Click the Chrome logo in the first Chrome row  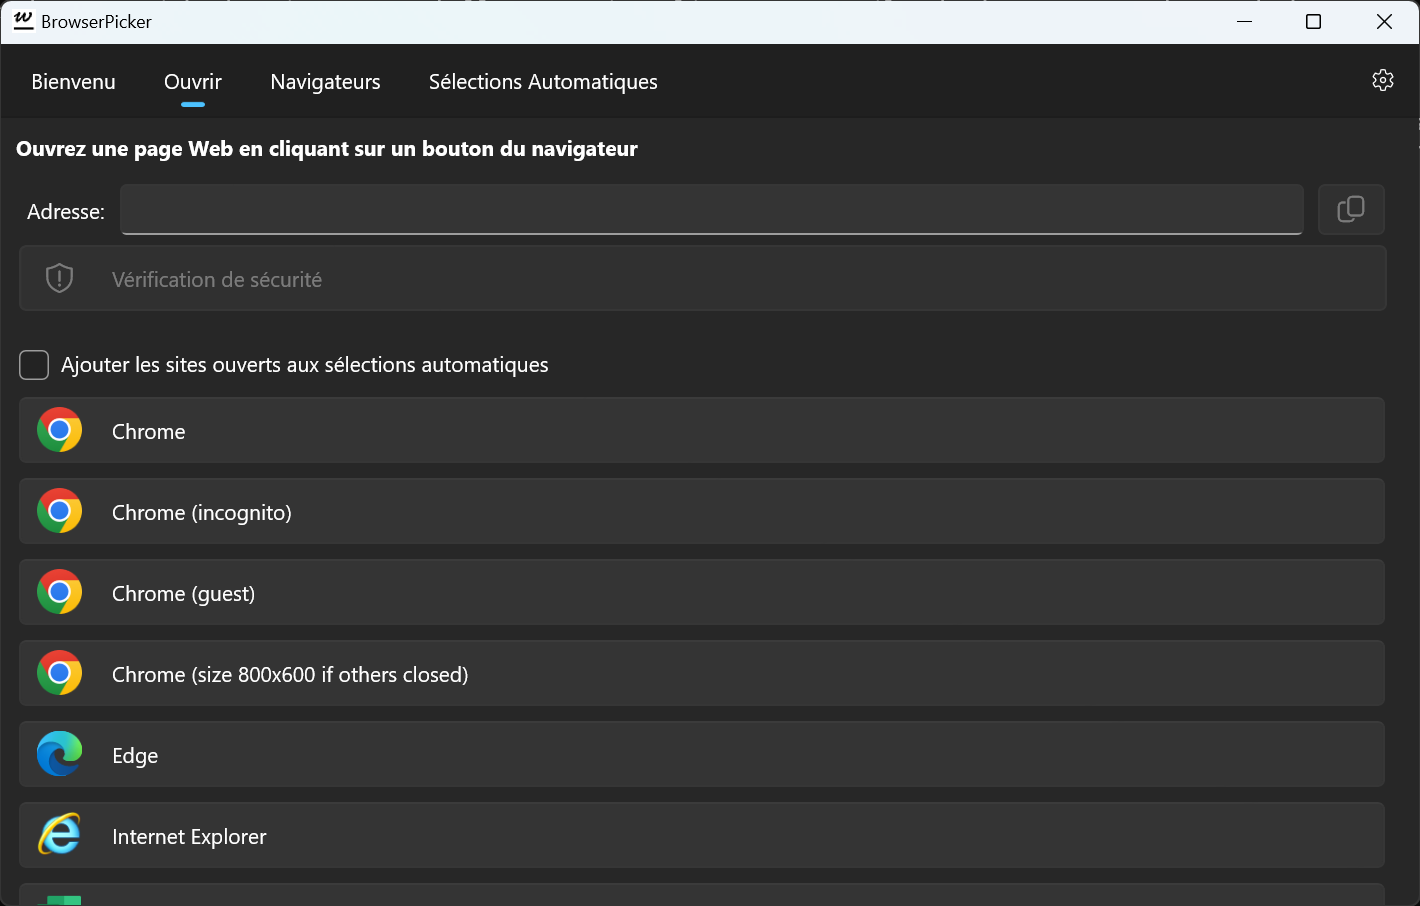(60, 430)
